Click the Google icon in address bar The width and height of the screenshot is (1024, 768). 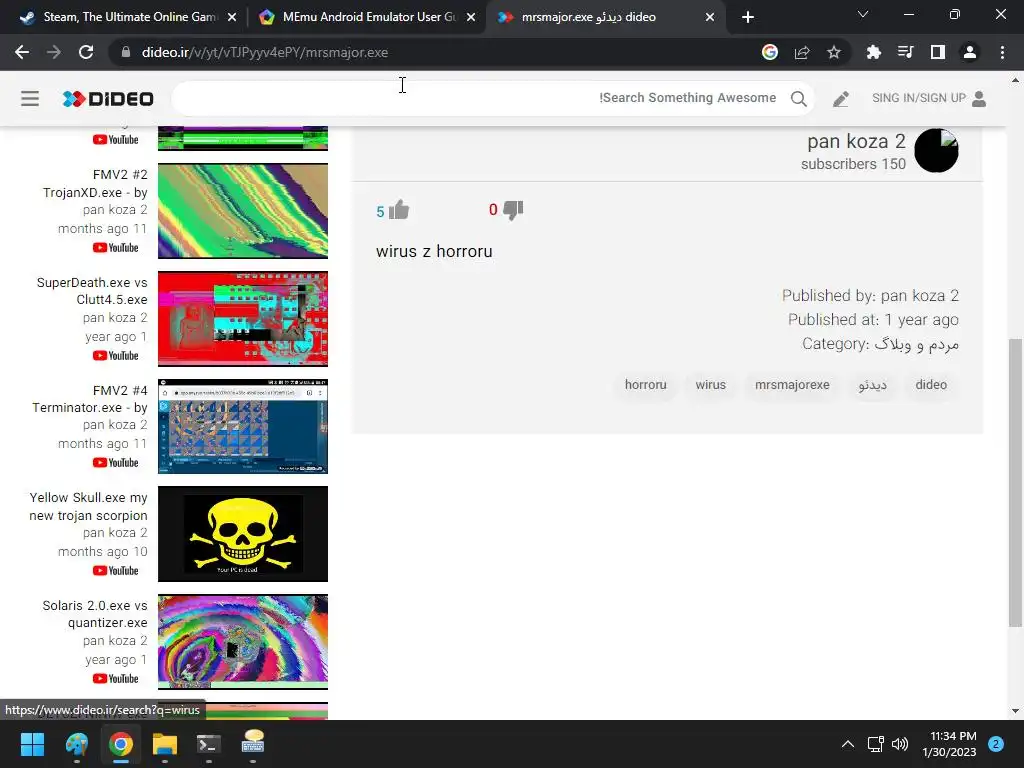769,52
